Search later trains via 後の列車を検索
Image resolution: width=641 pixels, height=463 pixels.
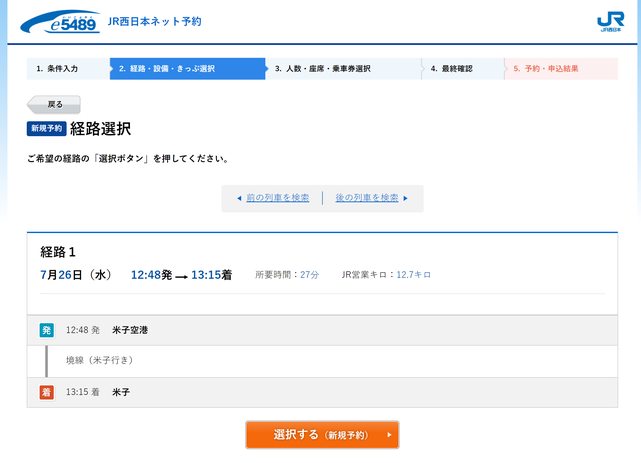click(x=367, y=198)
